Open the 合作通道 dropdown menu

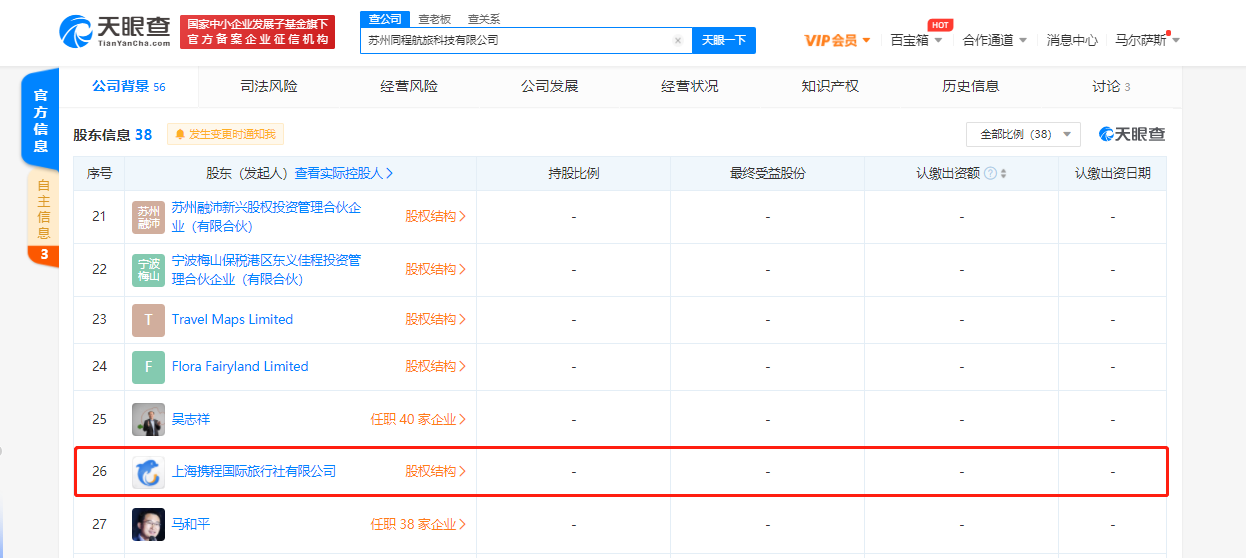(995, 40)
